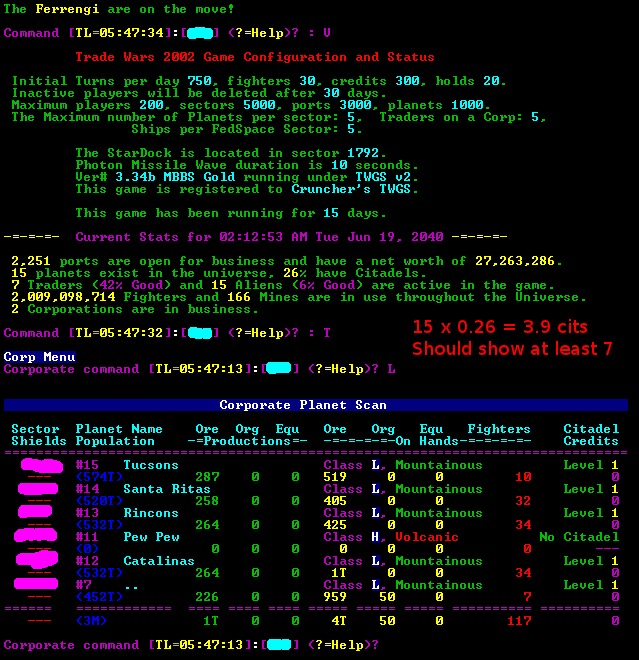Click the 'Should show at least 7' note
This screenshot has width=639, height=660.
coord(512,349)
